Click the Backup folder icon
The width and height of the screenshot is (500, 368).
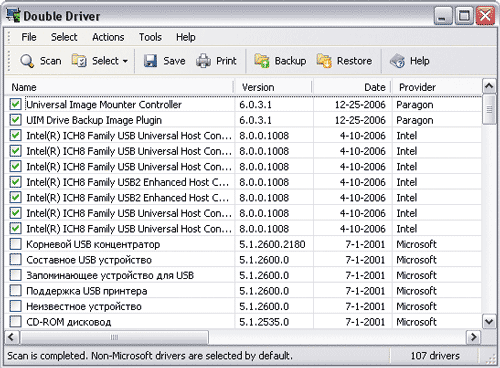(x=262, y=61)
